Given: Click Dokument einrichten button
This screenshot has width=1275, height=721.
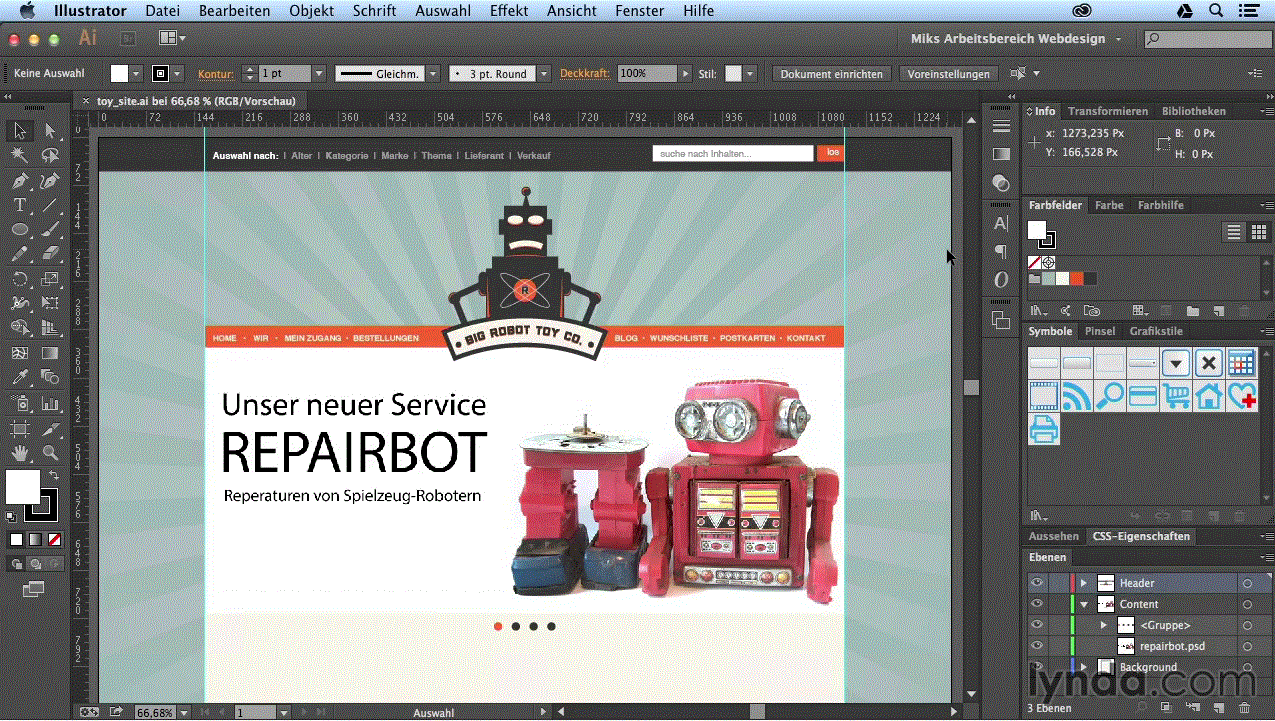Looking at the screenshot, I should coord(832,74).
